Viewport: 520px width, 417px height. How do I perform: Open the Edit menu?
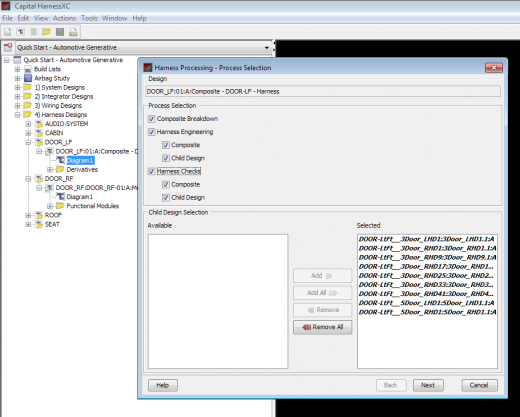23,18
